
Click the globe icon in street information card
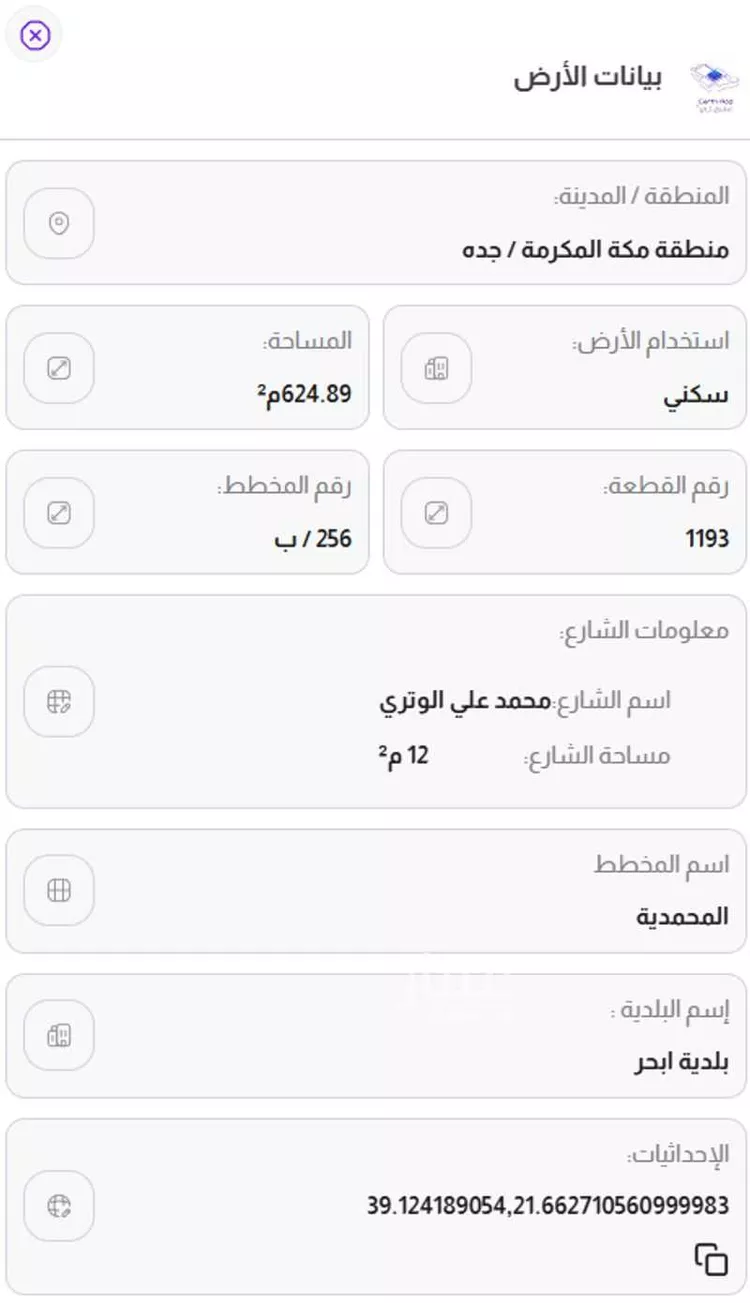pyautogui.click(x=59, y=701)
